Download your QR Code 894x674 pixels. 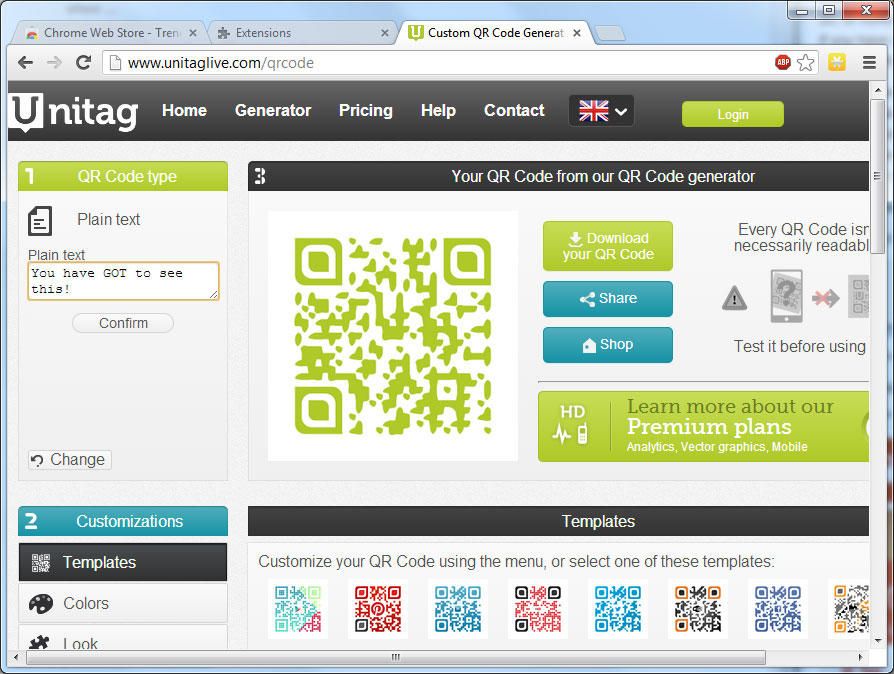coord(608,246)
